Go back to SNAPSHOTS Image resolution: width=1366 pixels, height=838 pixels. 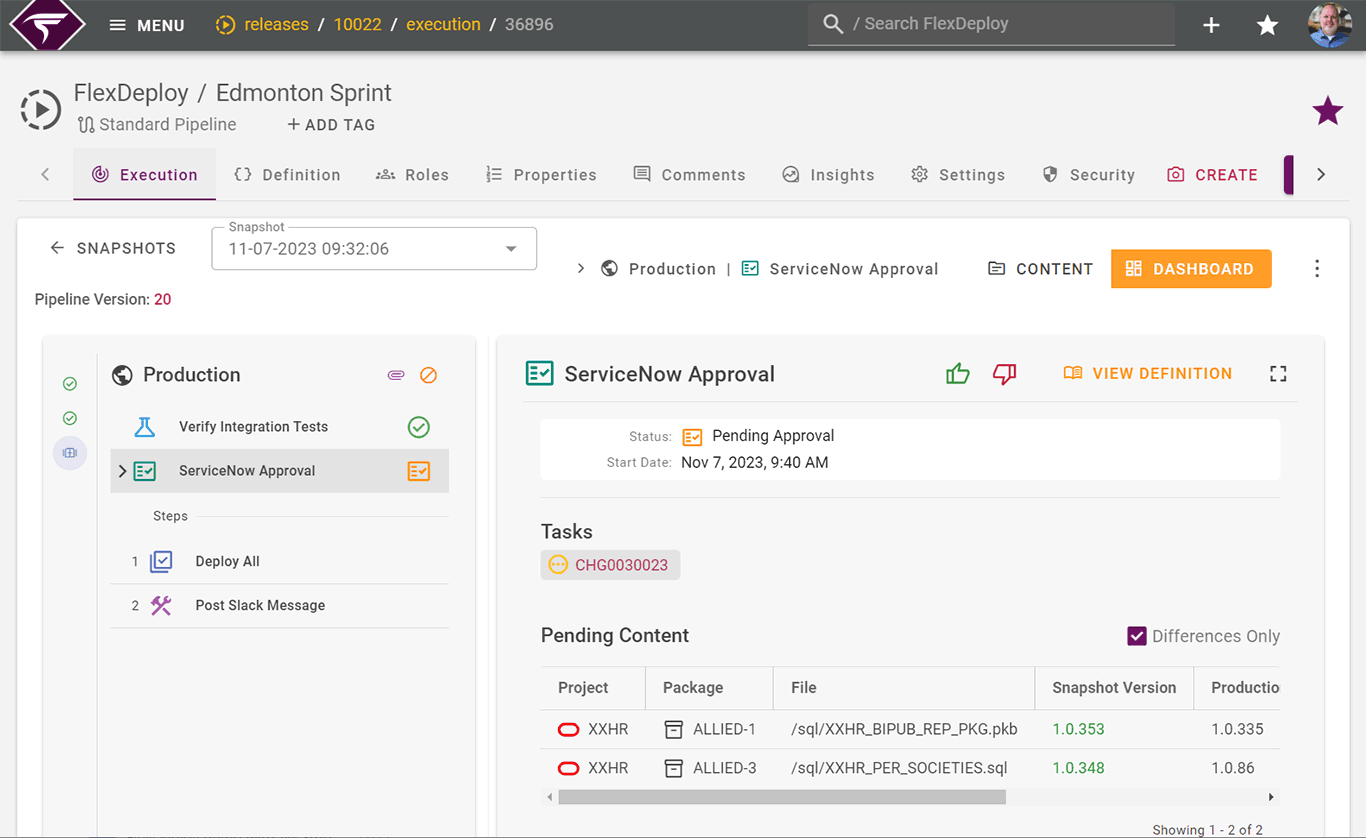click(113, 248)
